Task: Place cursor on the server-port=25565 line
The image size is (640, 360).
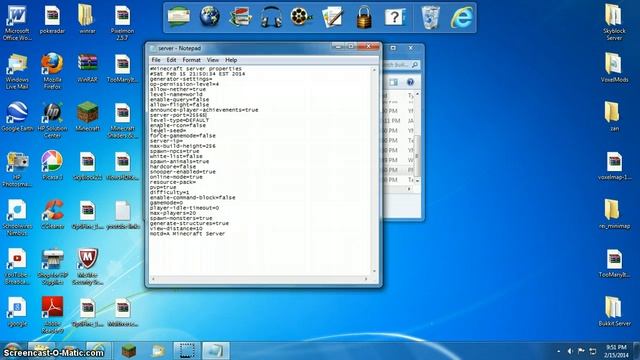Action: (x=178, y=115)
